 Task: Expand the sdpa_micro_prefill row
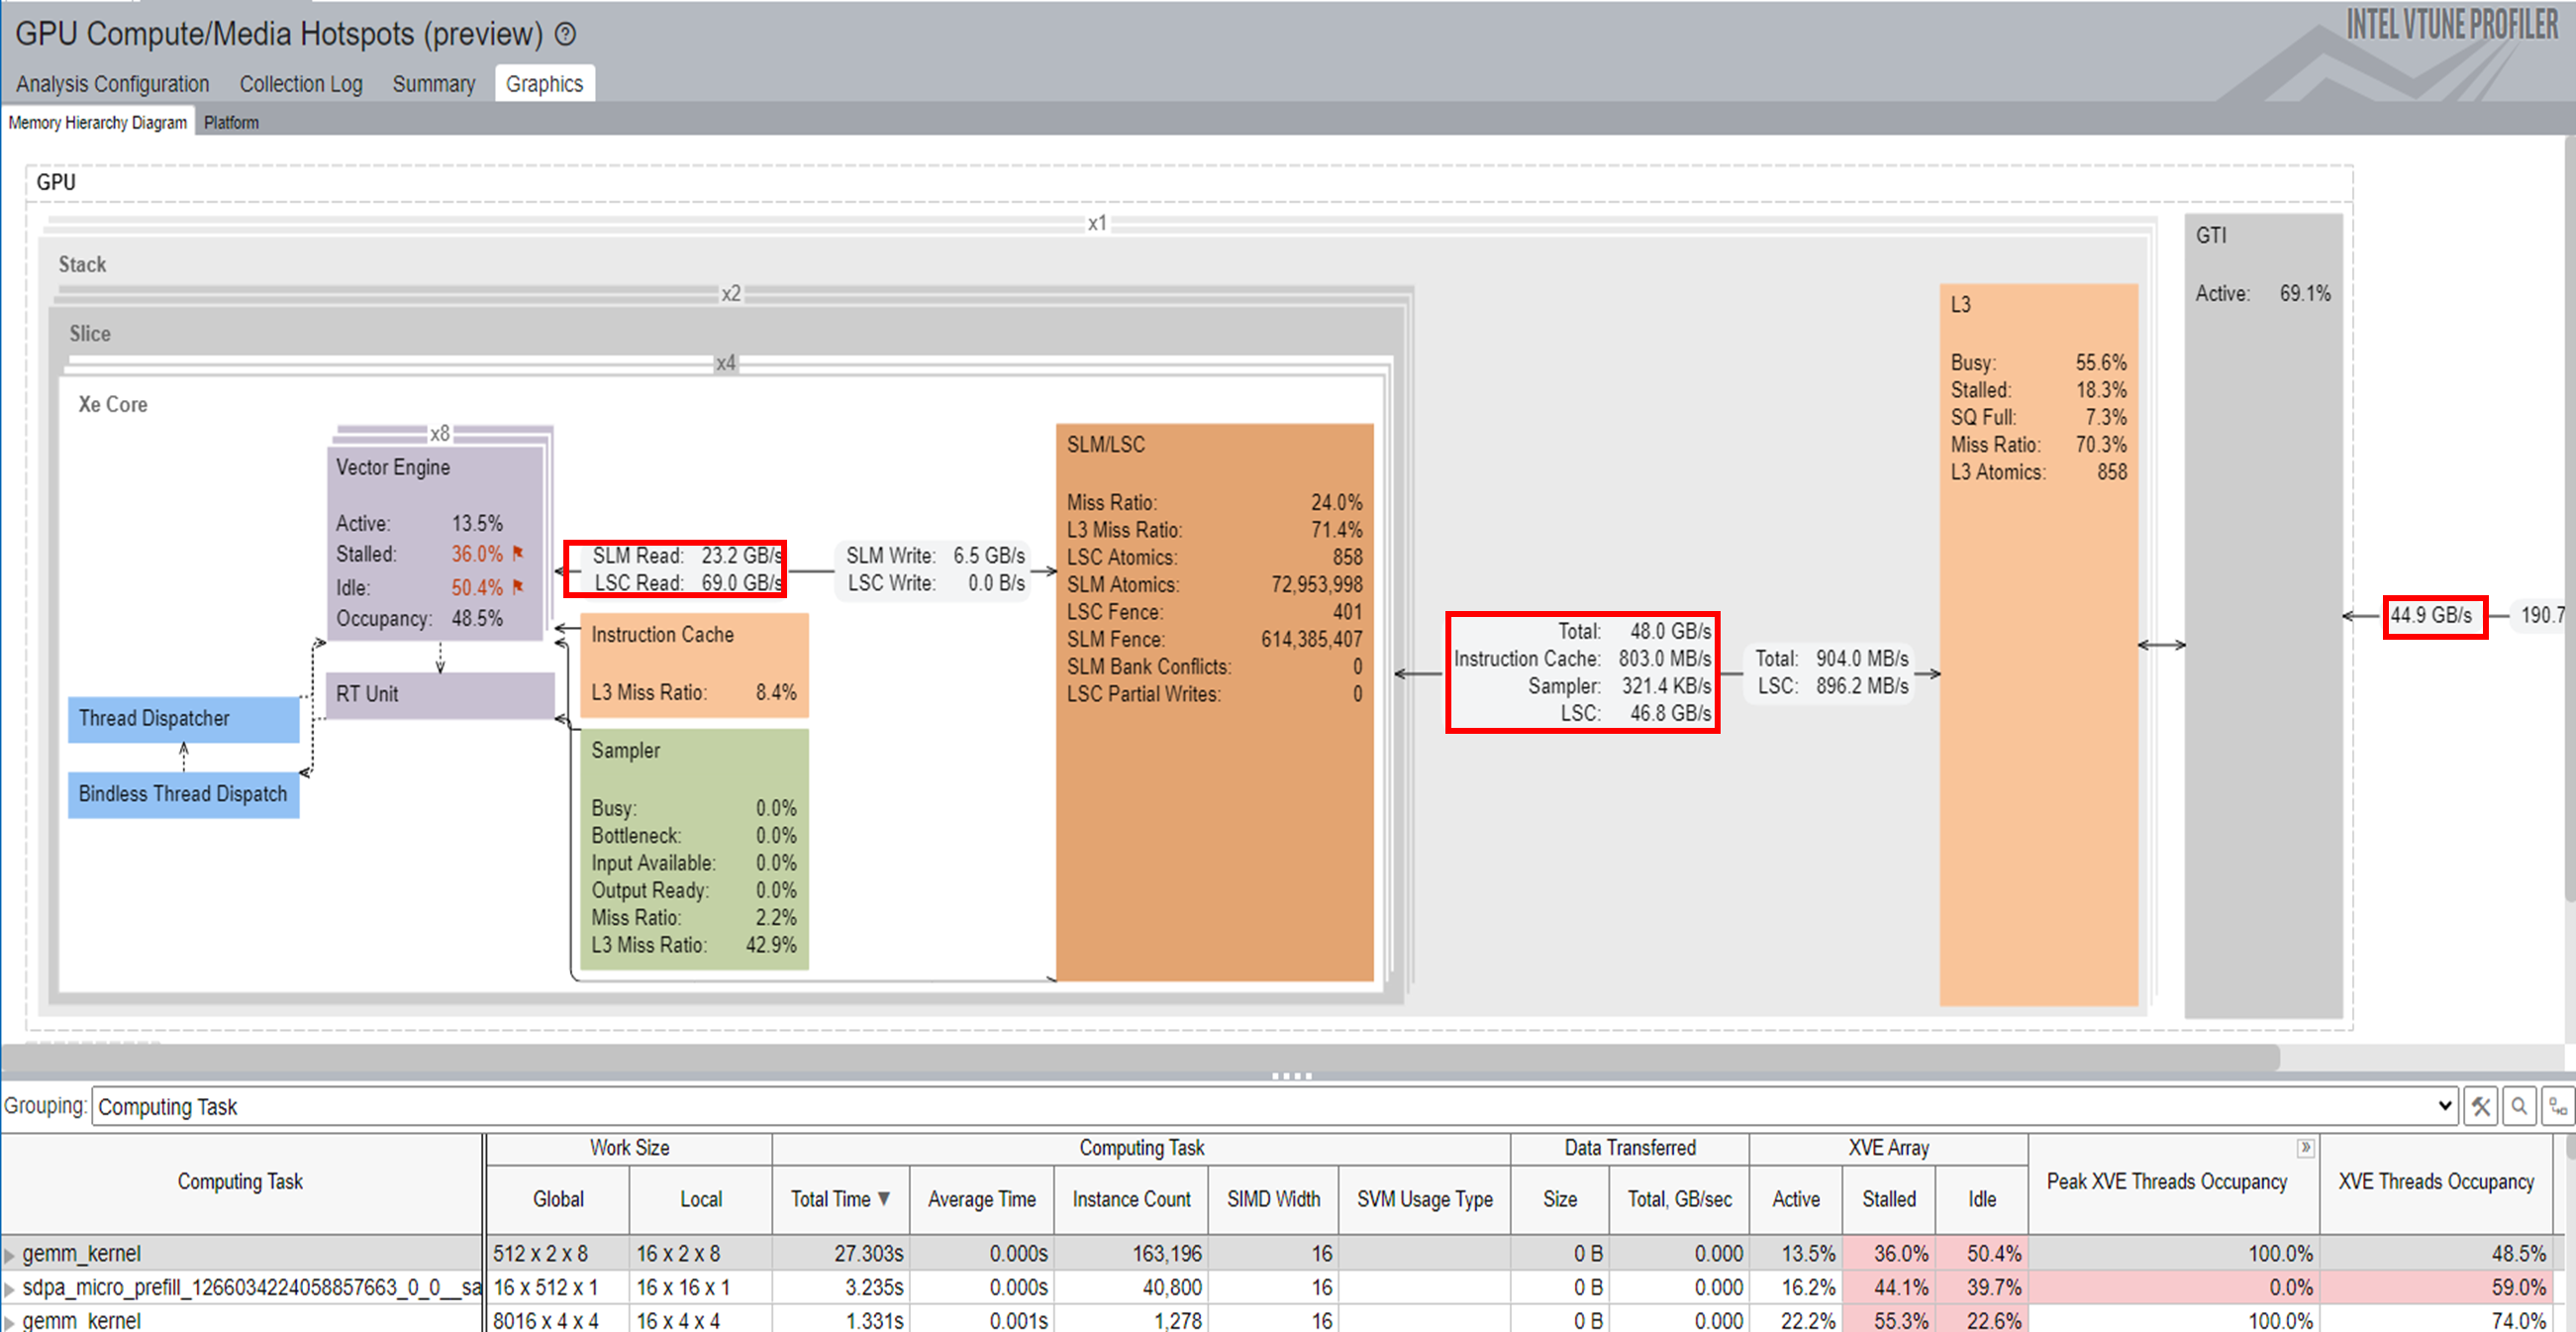tap(10, 1288)
